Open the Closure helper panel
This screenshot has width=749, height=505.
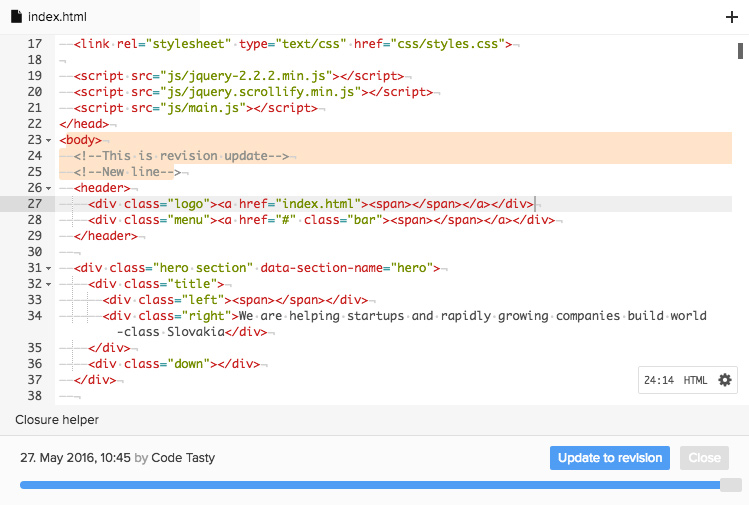pyautogui.click(x=57, y=419)
